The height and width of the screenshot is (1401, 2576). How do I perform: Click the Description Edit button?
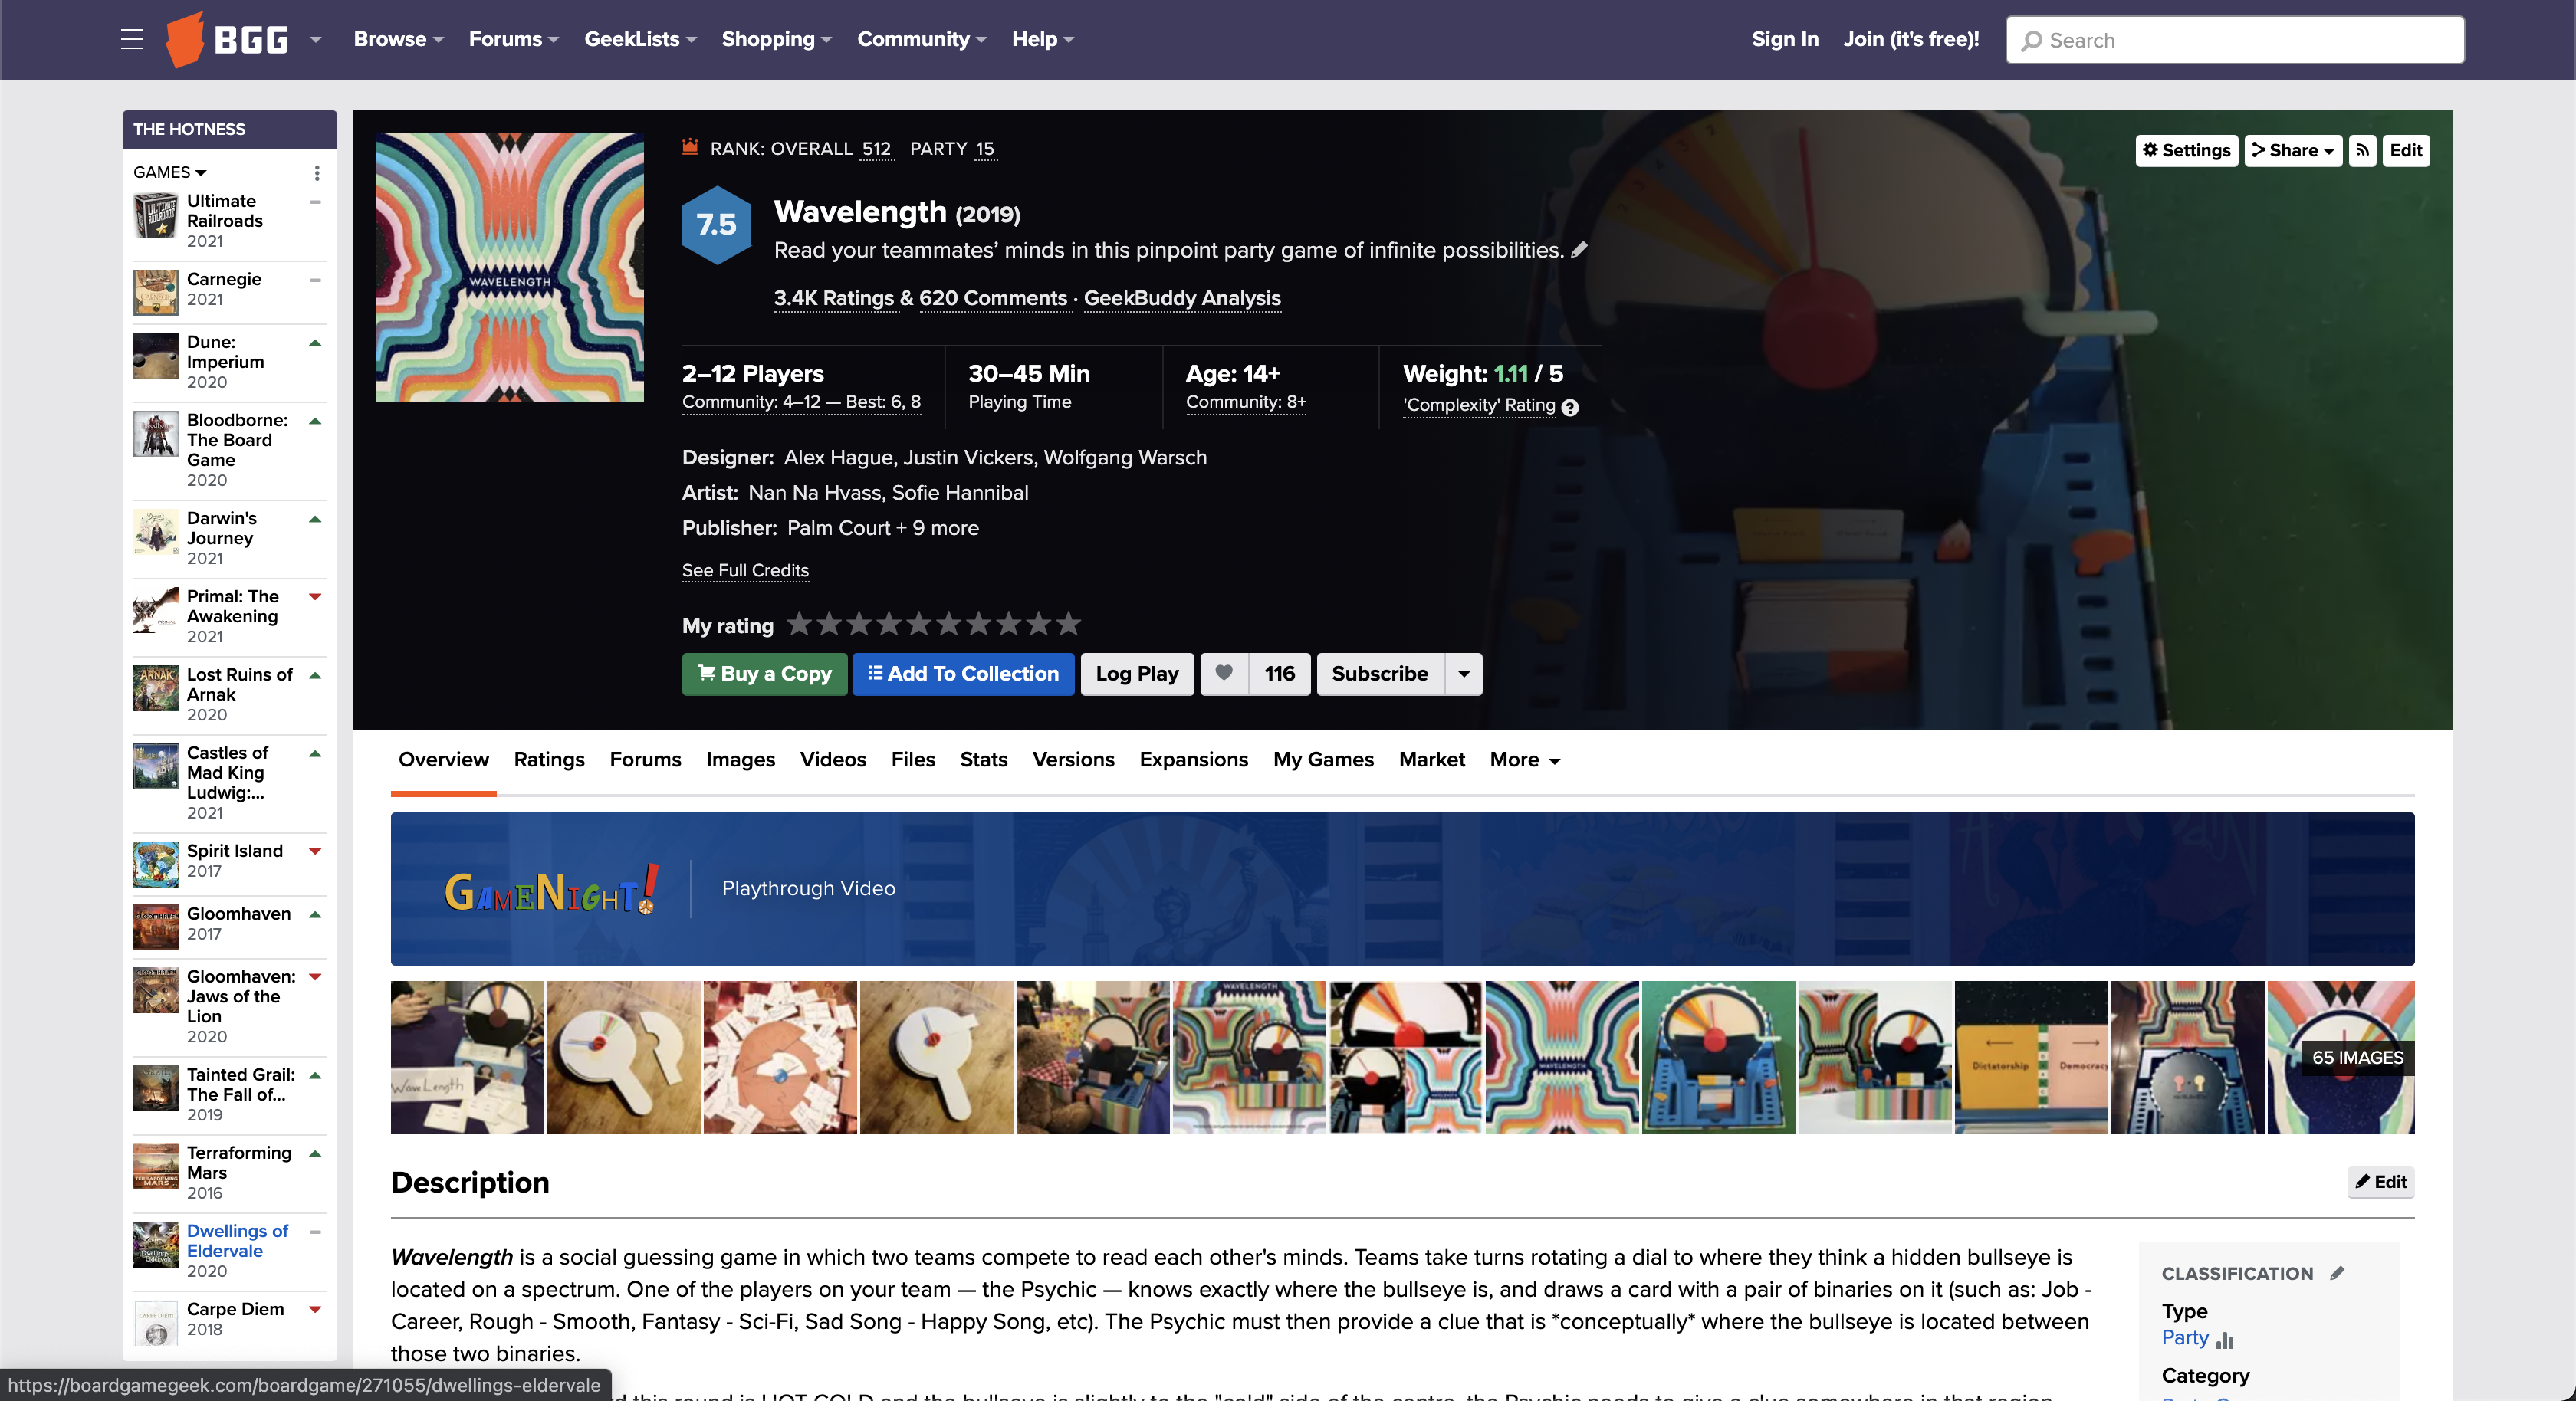(x=2380, y=1182)
